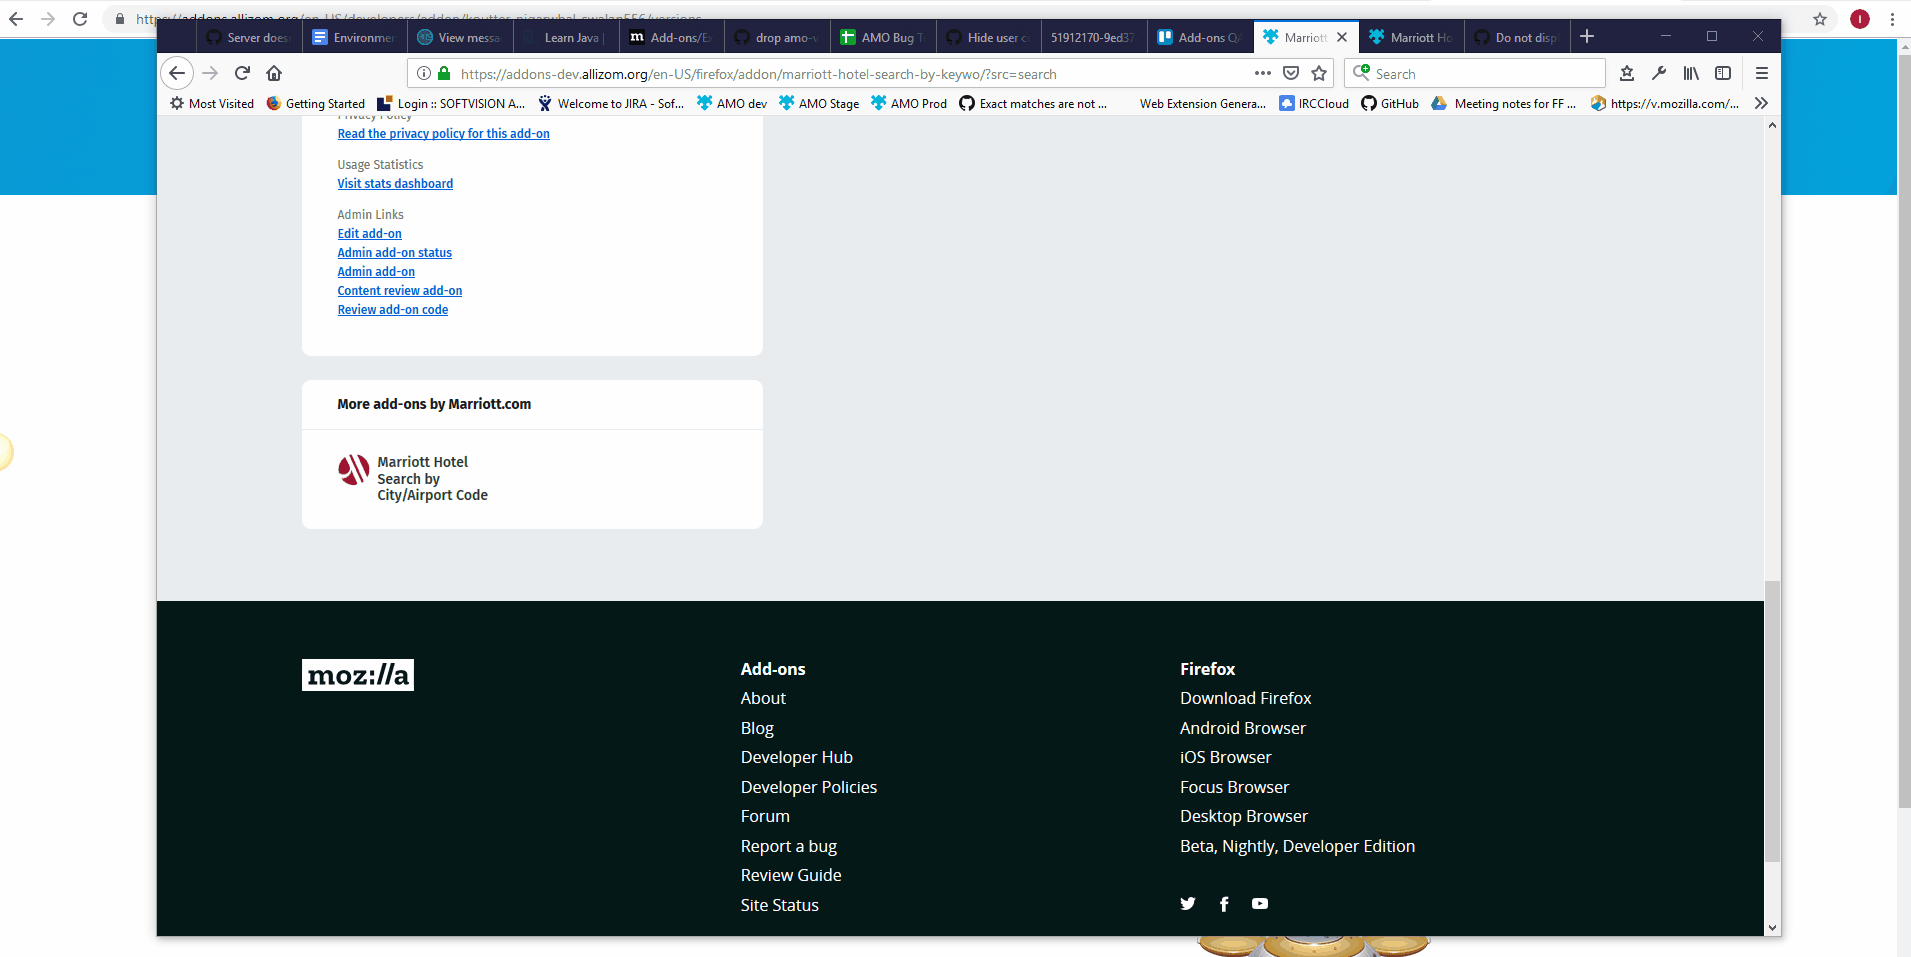Switch to the Server does tab
The width and height of the screenshot is (1911, 957).
click(x=248, y=37)
